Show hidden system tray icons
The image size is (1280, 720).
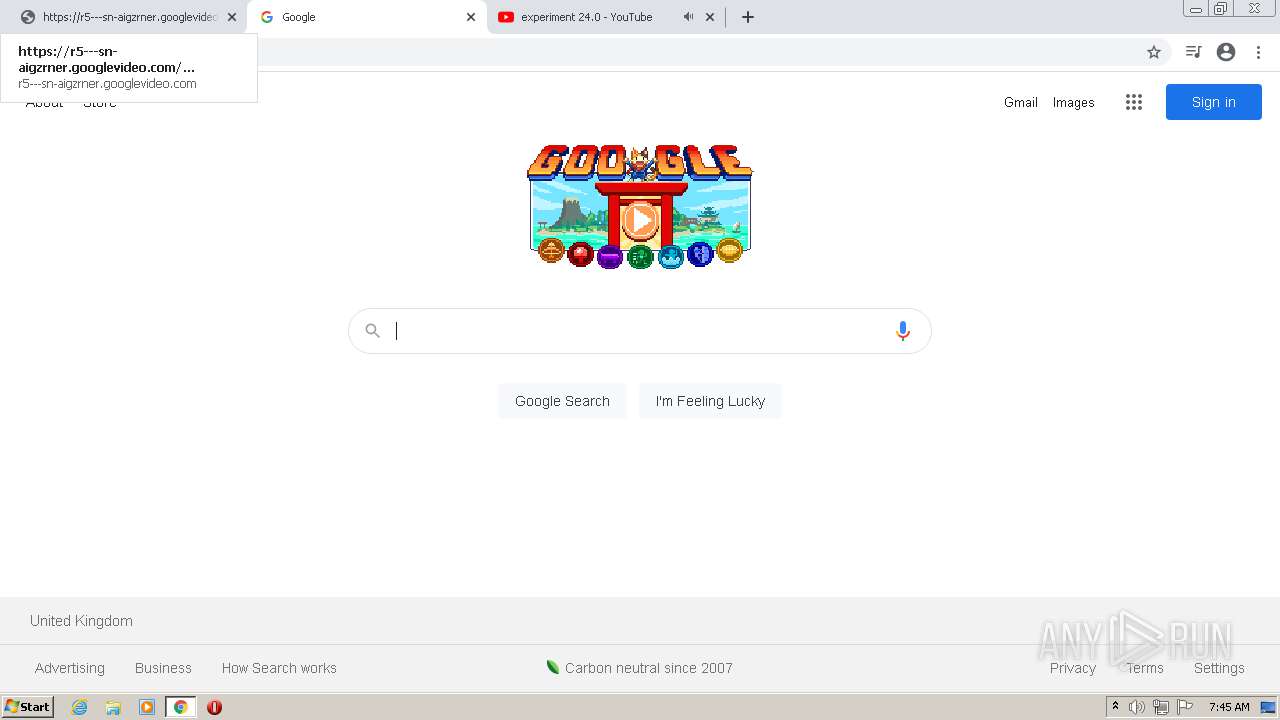[x=1115, y=707]
